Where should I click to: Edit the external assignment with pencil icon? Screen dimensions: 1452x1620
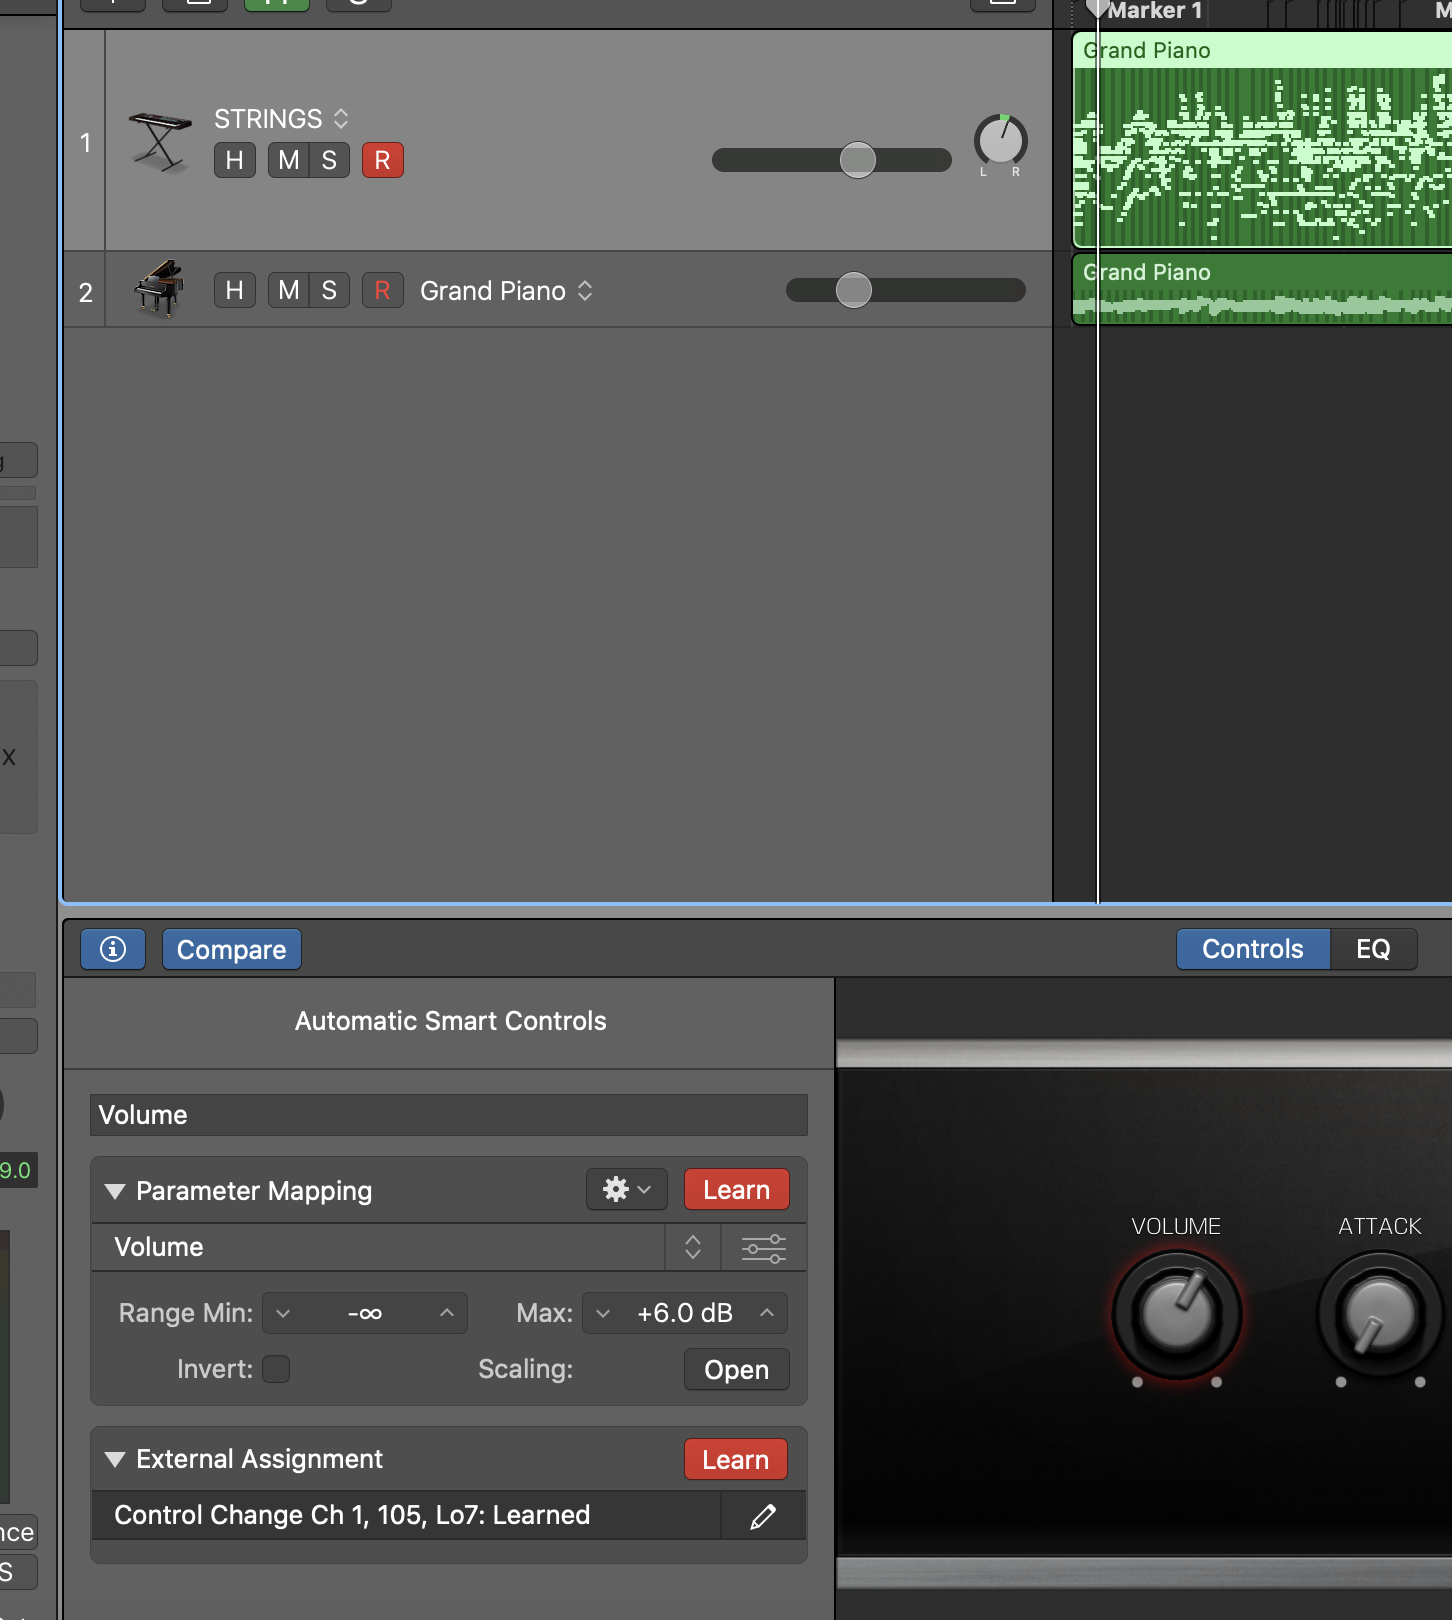(x=763, y=1517)
